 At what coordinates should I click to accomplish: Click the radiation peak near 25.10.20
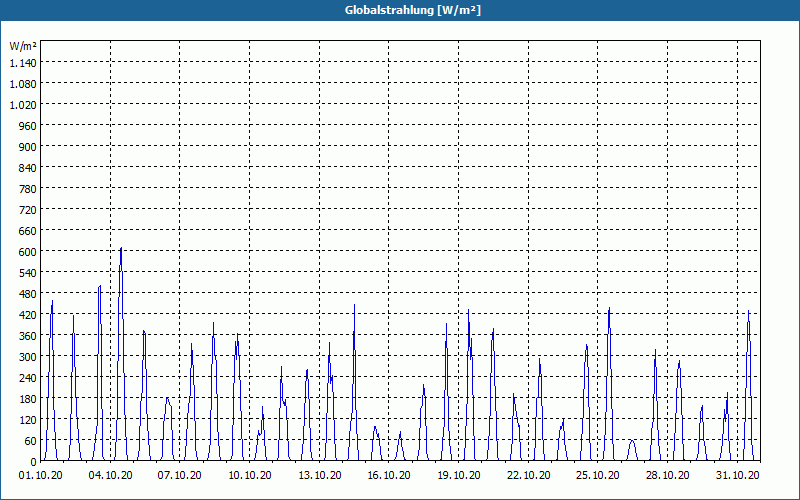click(x=609, y=309)
